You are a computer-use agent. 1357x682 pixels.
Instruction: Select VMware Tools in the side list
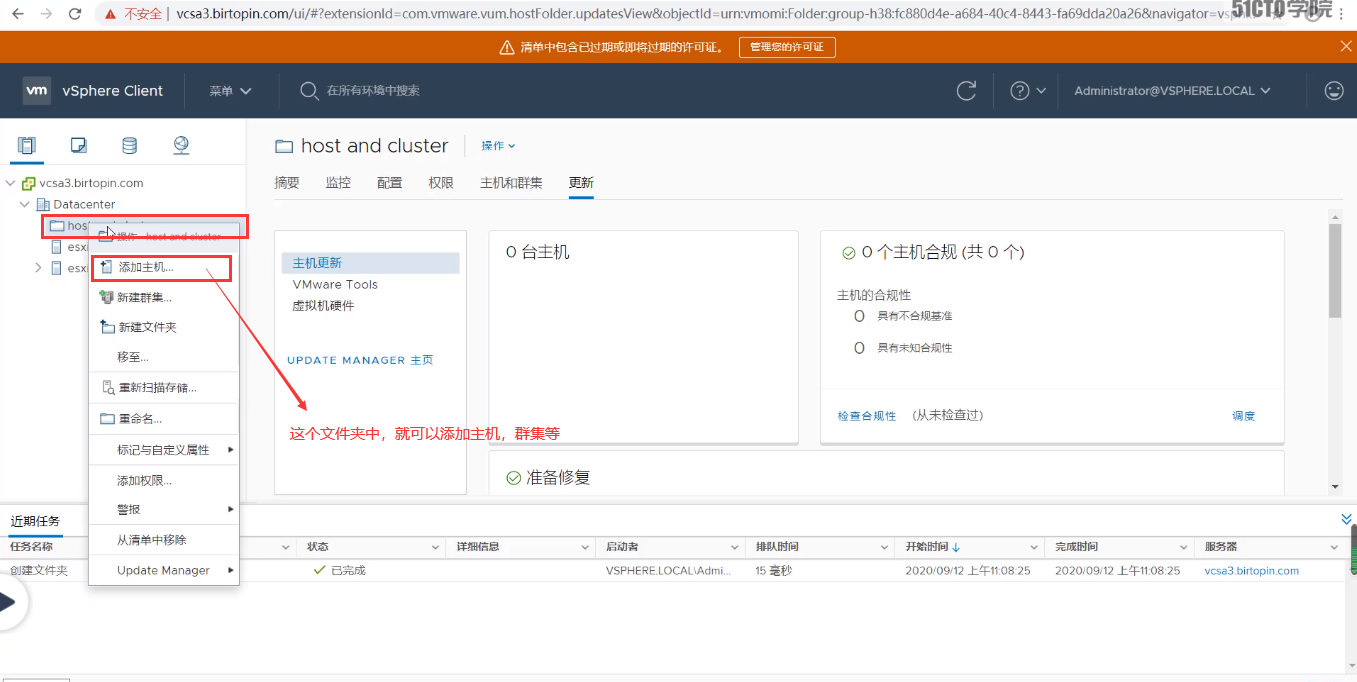click(x=335, y=284)
